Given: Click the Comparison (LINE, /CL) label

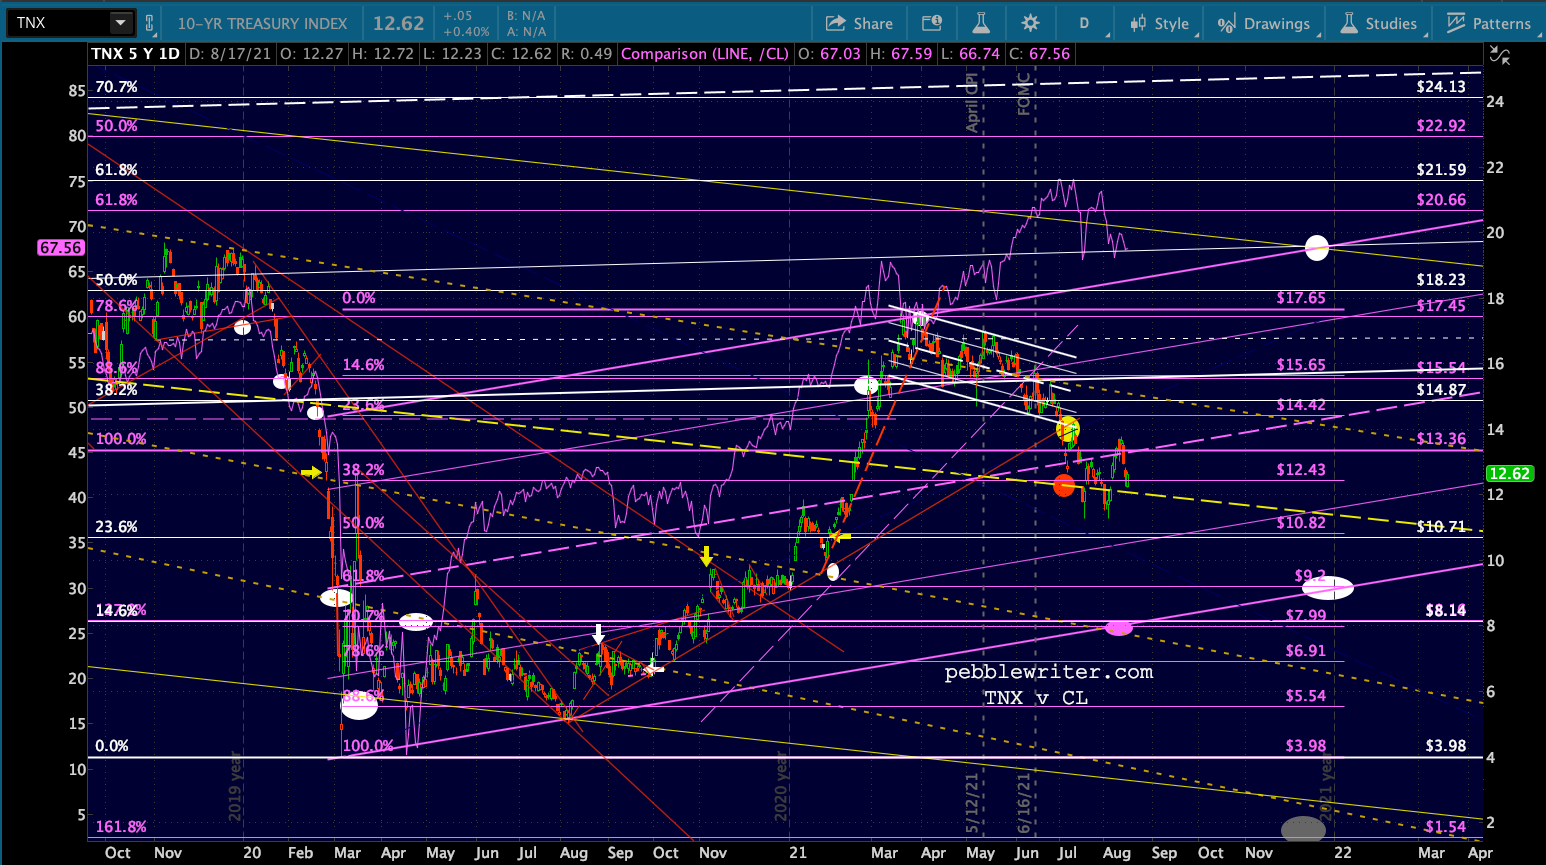Looking at the screenshot, I should pyautogui.click(x=705, y=54).
